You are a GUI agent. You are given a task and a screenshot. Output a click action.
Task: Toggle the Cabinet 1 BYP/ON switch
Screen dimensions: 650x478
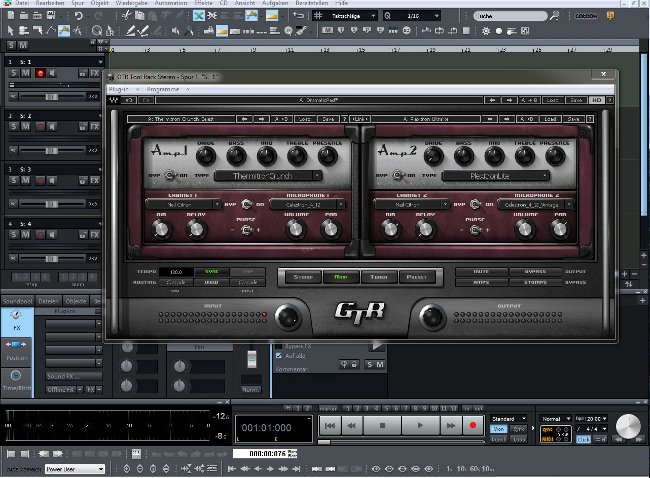click(247, 204)
